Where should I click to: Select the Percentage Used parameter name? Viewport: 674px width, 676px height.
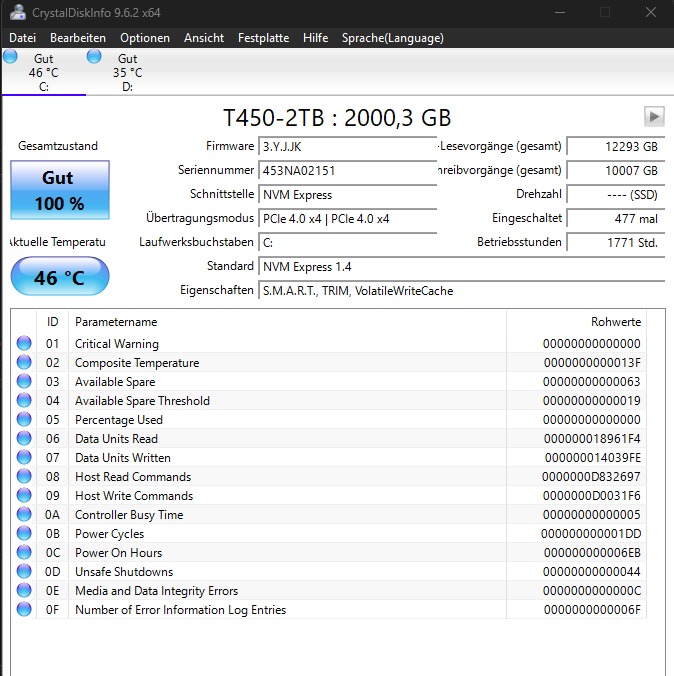point(119,419)
